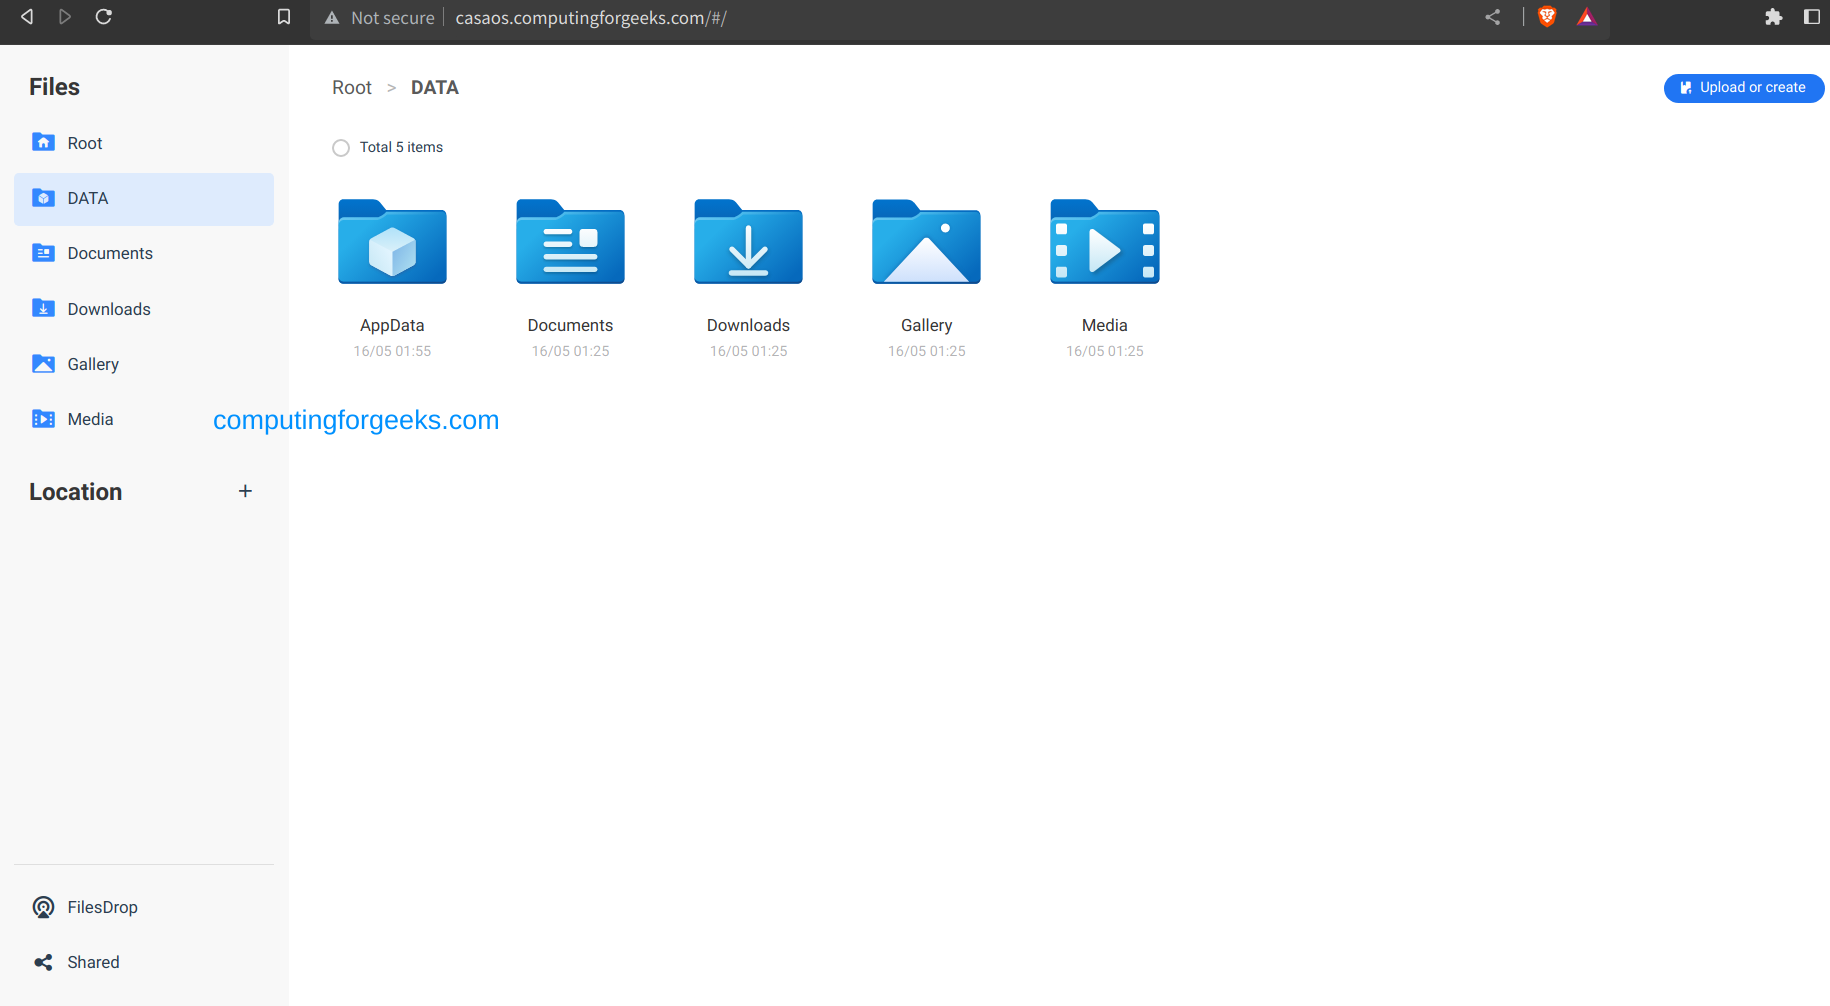Open the Root folder from the sidebar

click(x=84, y=142)
